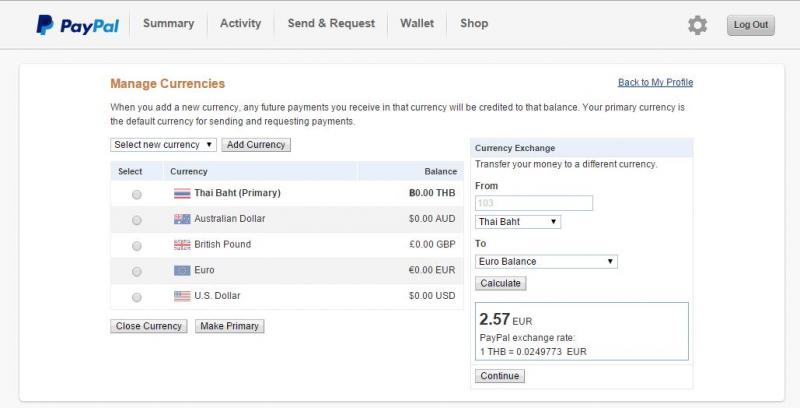Click the Thailand flag icon
The image size is (800, 408).
(x=182, y=193)
